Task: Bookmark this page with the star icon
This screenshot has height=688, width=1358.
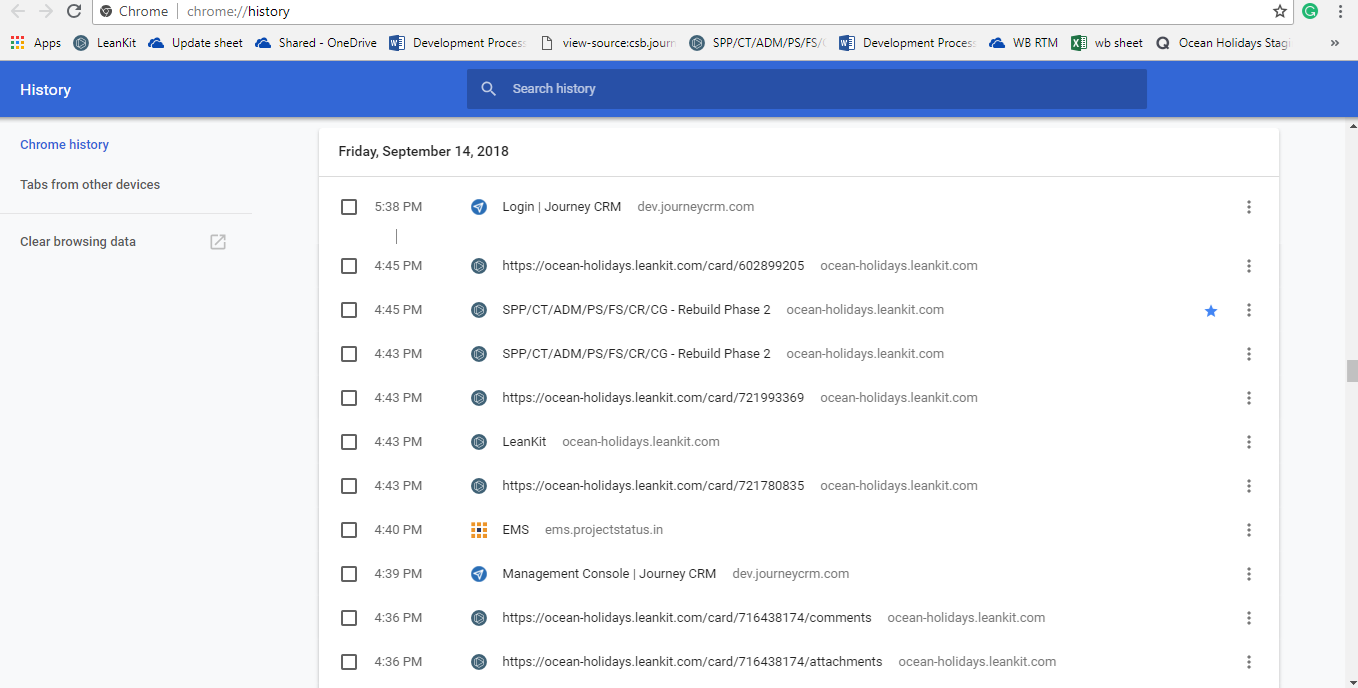Action: (x=1280, y=11)
